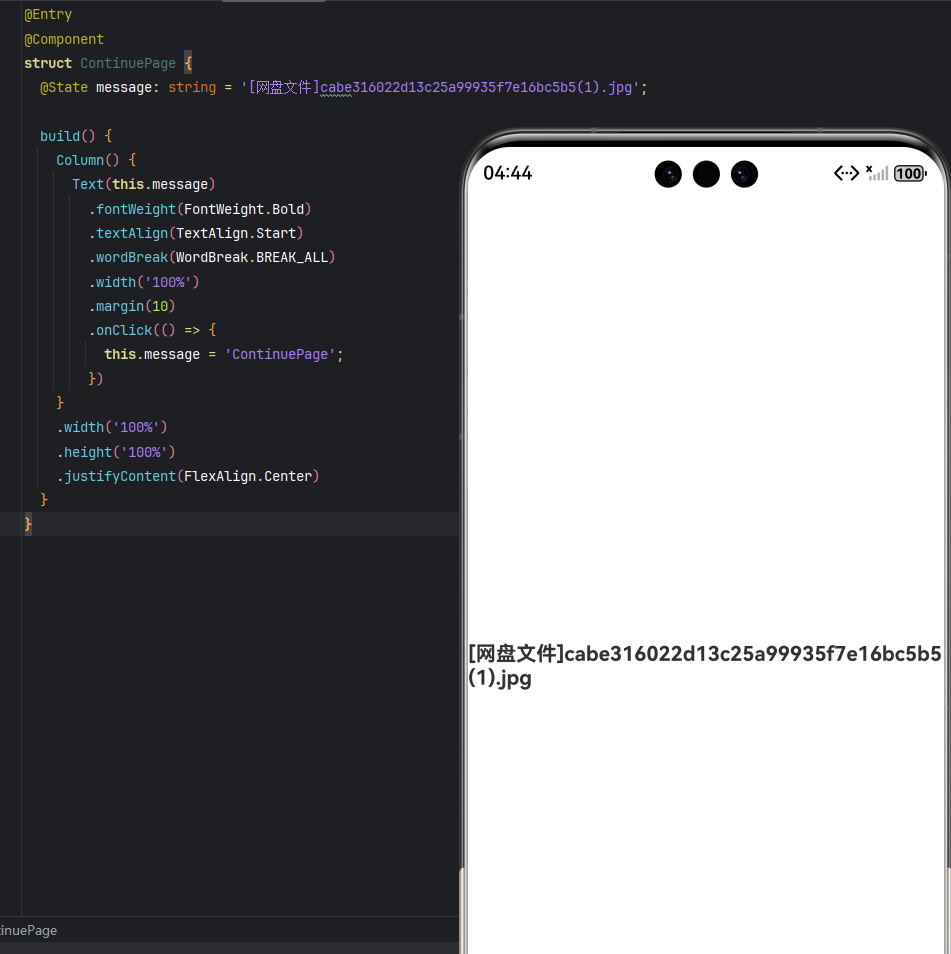This screenshot has width=951, height=954.
Task: Click the .height('100%') line
Action: [116, 452]
